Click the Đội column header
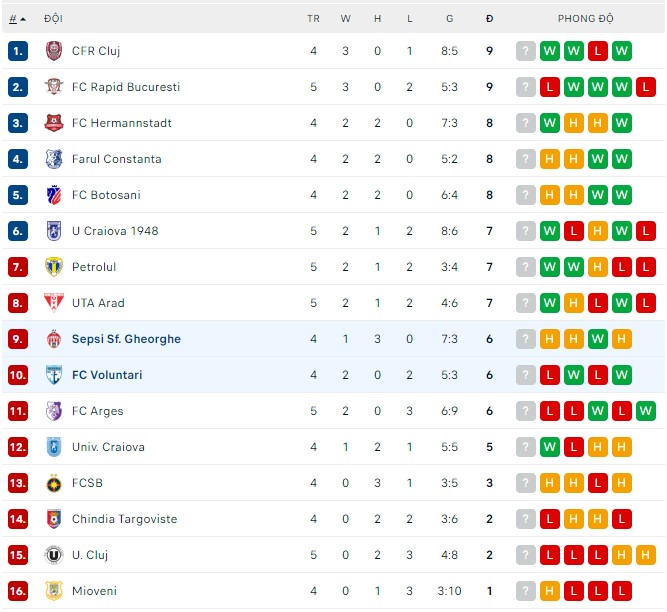 53,19
